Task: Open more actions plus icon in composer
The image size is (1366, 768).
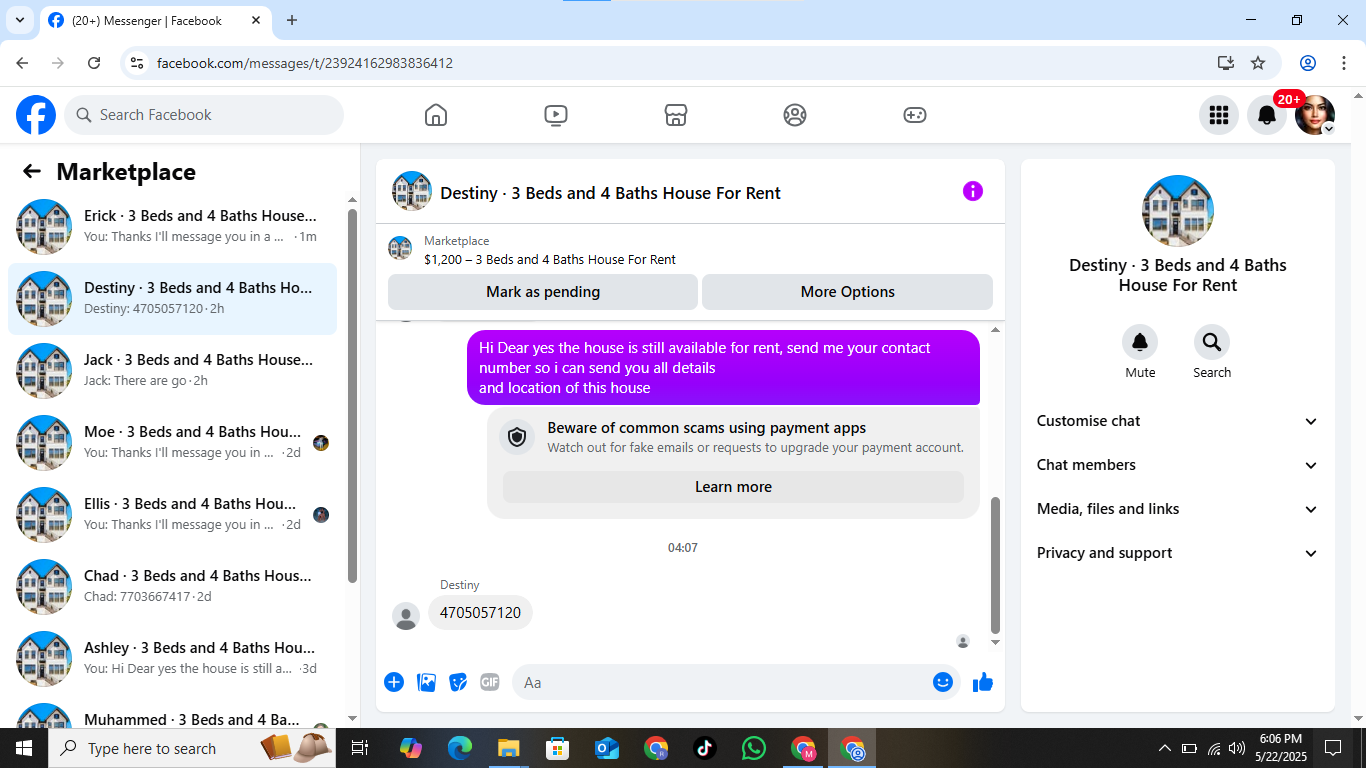Action: tap(394, 682)
